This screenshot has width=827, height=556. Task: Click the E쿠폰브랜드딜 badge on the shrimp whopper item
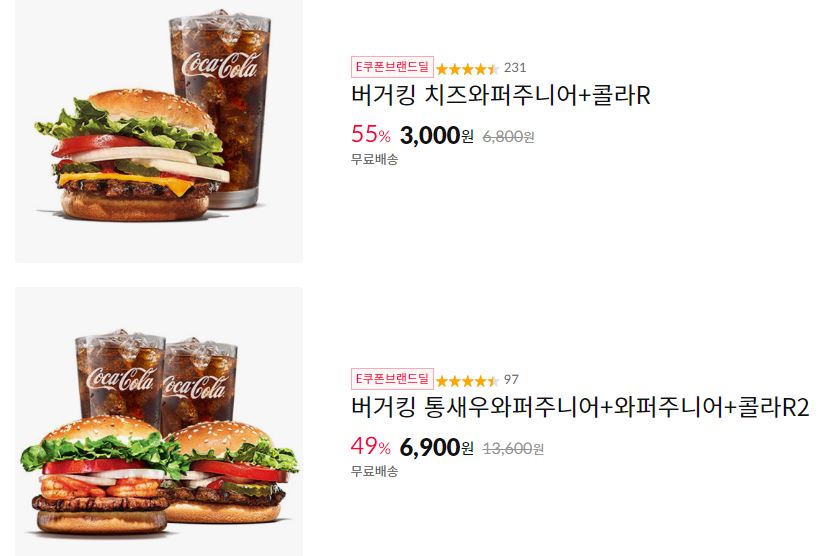(392, 379)
